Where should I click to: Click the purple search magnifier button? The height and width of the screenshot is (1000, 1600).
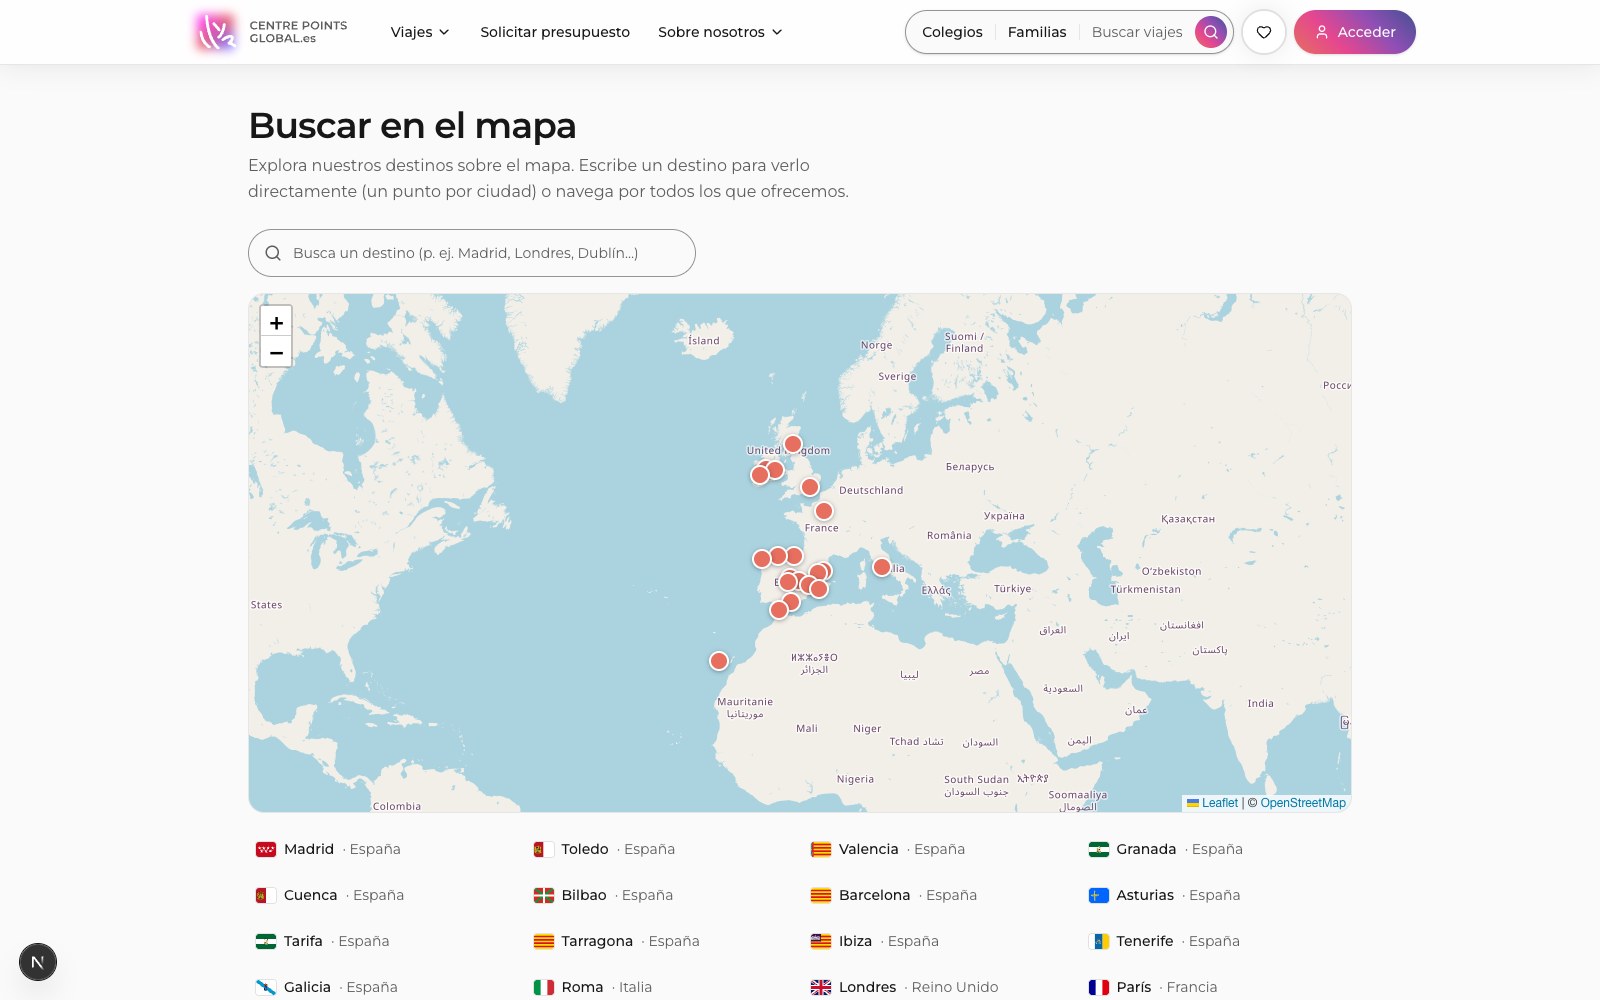pyautogui.click(x=1210, y=32)
